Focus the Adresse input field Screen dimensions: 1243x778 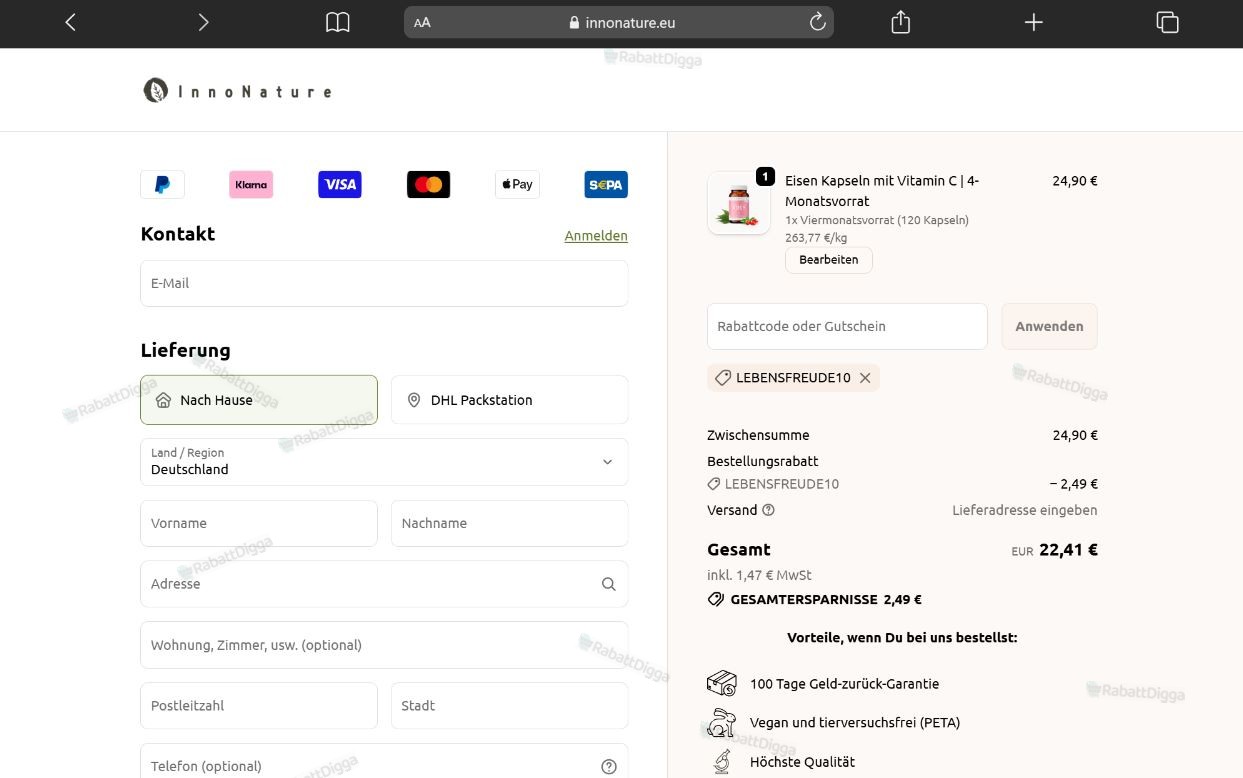(384, 584)
